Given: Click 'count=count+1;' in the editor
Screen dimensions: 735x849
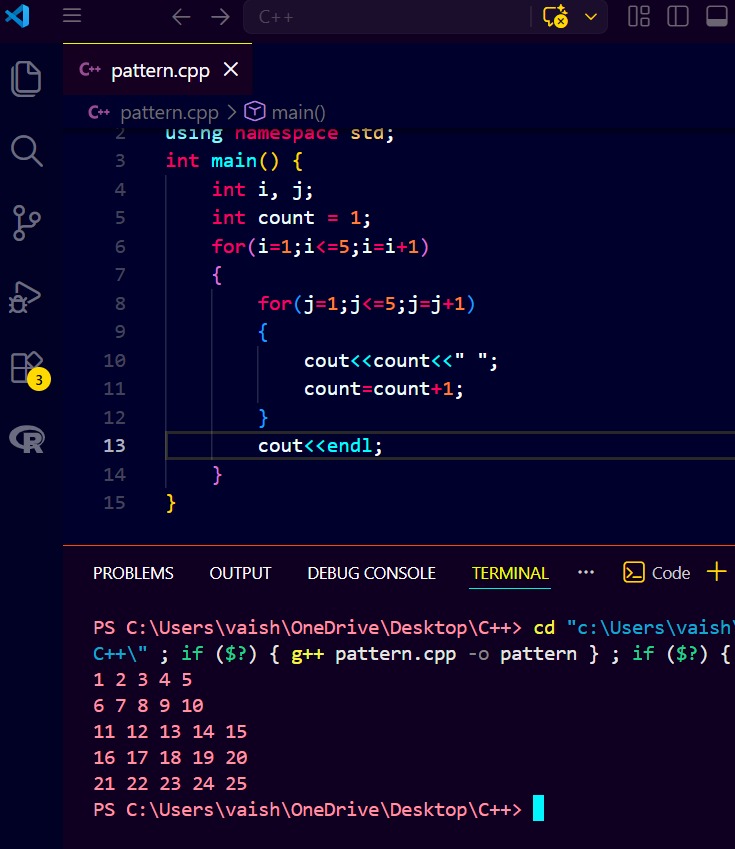Looking at the screenshot, I should [x=383, y=389].
